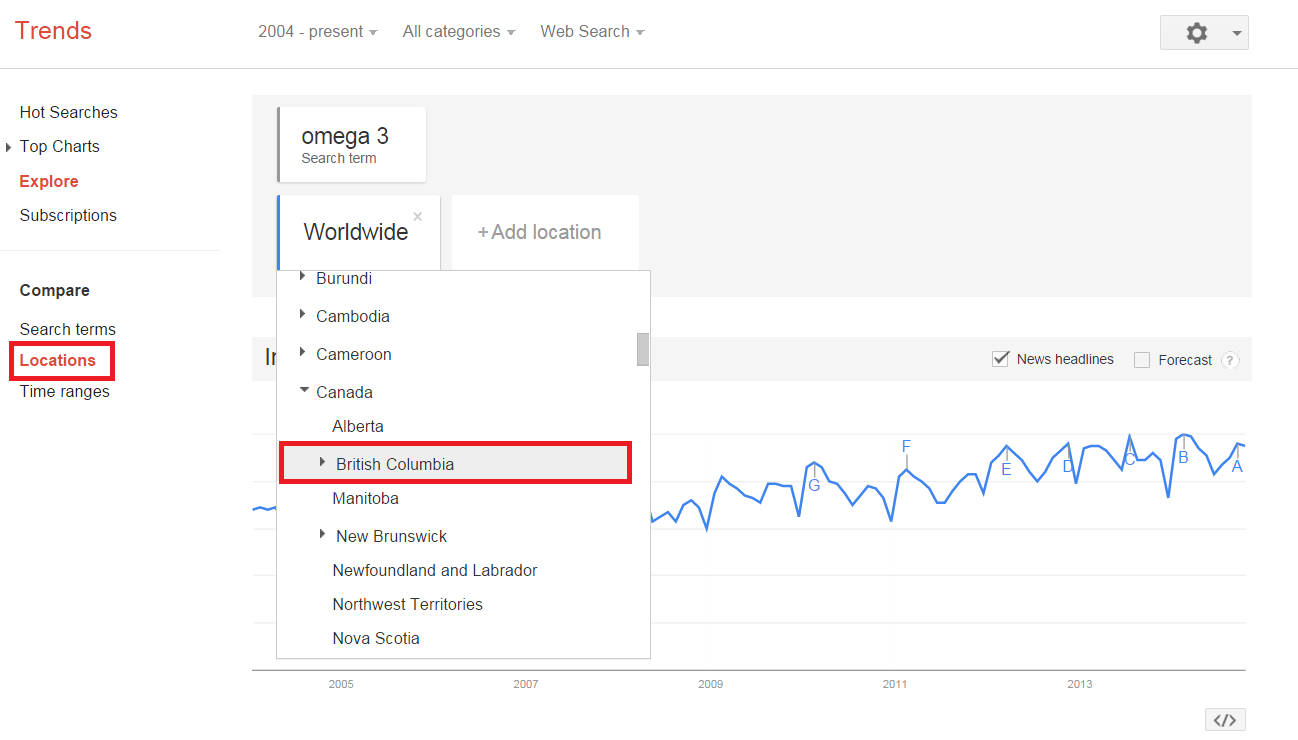Click news headline marker D on chart
The height and width of the screenshot is (740, 1298).
[x=1068, y=466]
